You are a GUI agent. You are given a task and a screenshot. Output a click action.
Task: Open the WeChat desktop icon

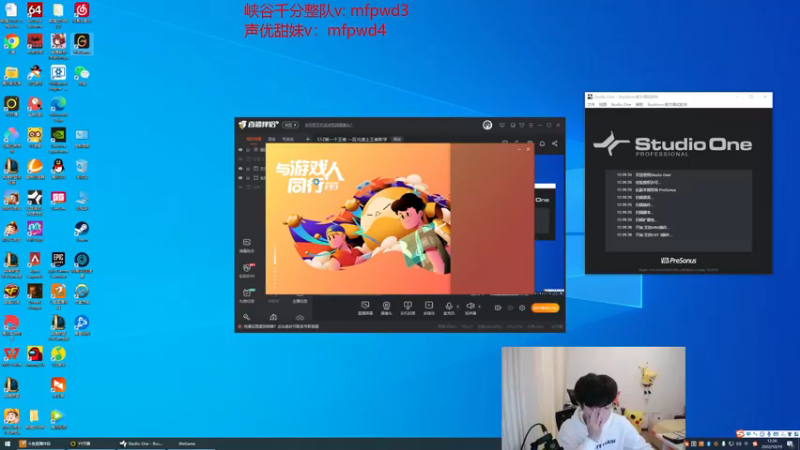[82, 73]
